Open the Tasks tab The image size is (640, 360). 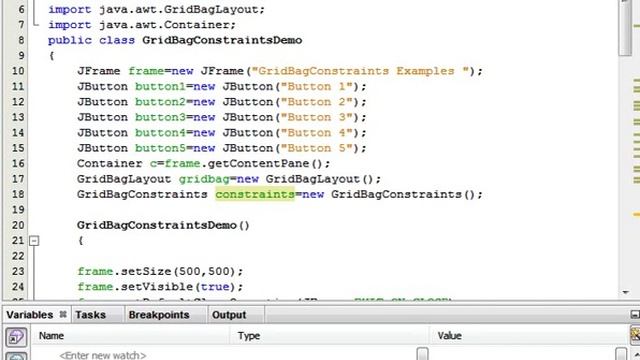tap(90, 315)
